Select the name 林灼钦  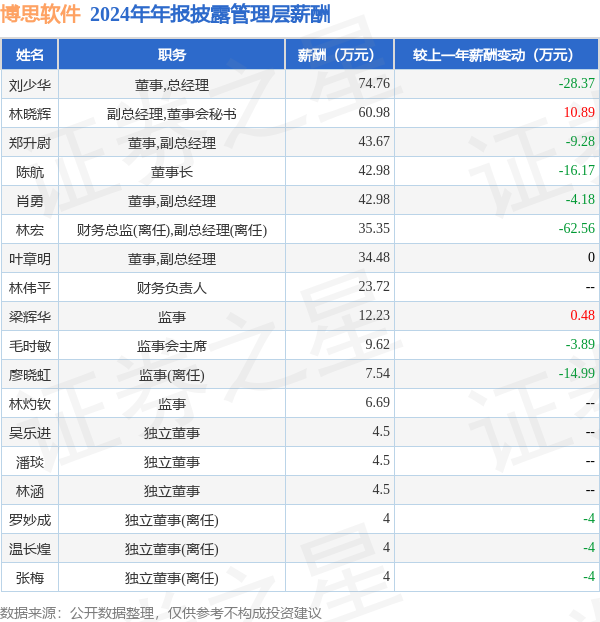click(x=30, y=404)
